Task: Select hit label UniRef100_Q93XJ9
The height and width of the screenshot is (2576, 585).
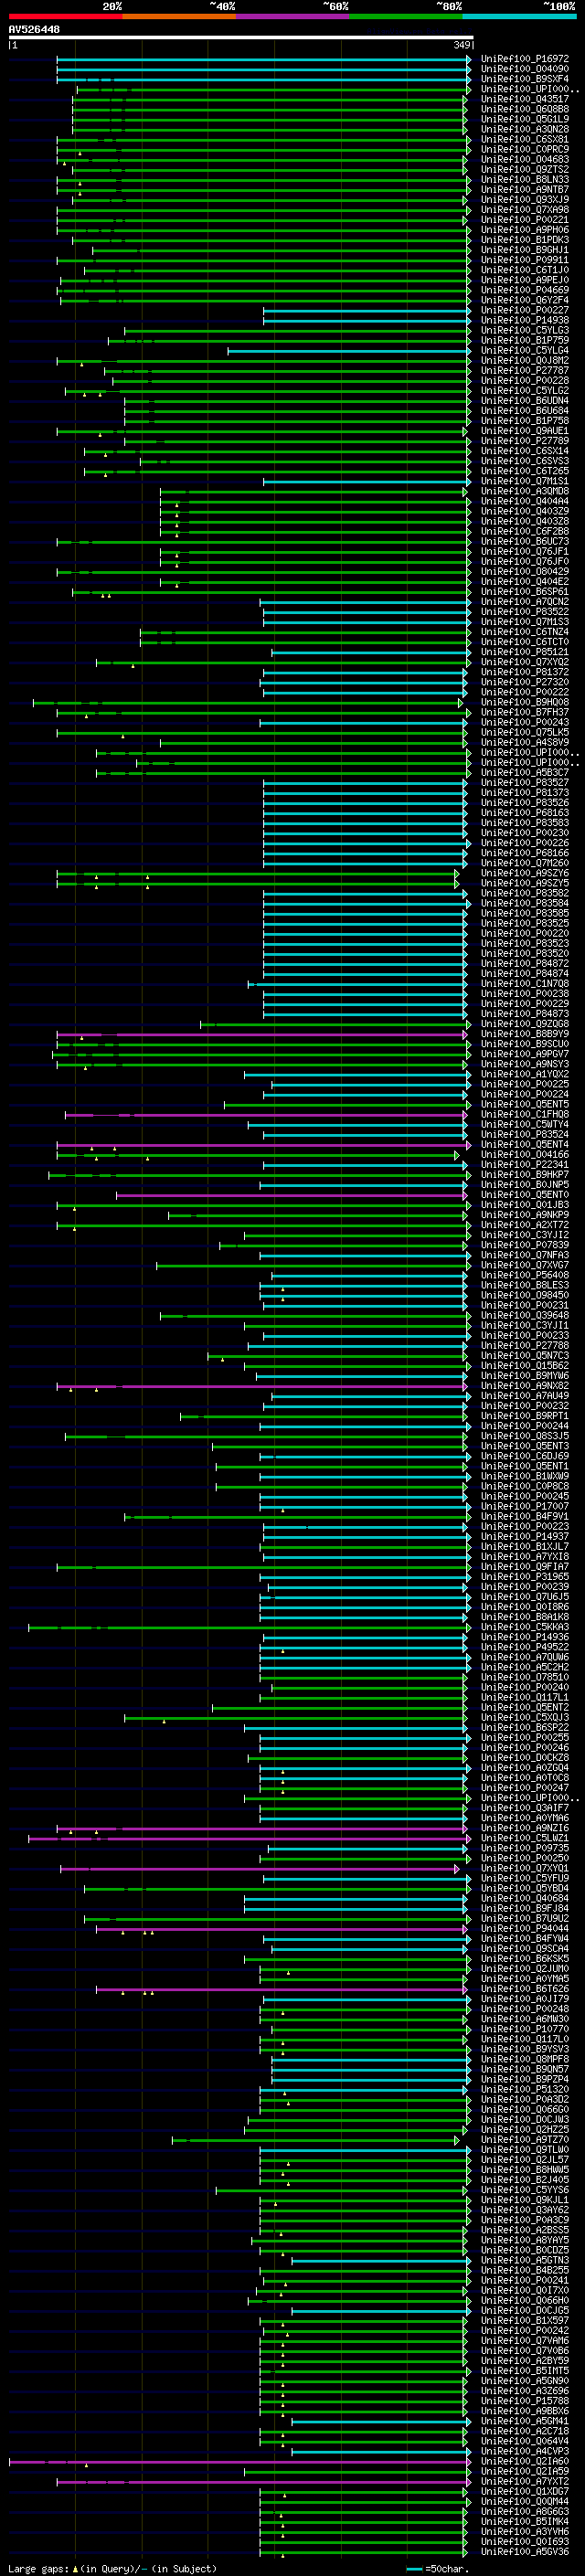Action: coord(525,199)
